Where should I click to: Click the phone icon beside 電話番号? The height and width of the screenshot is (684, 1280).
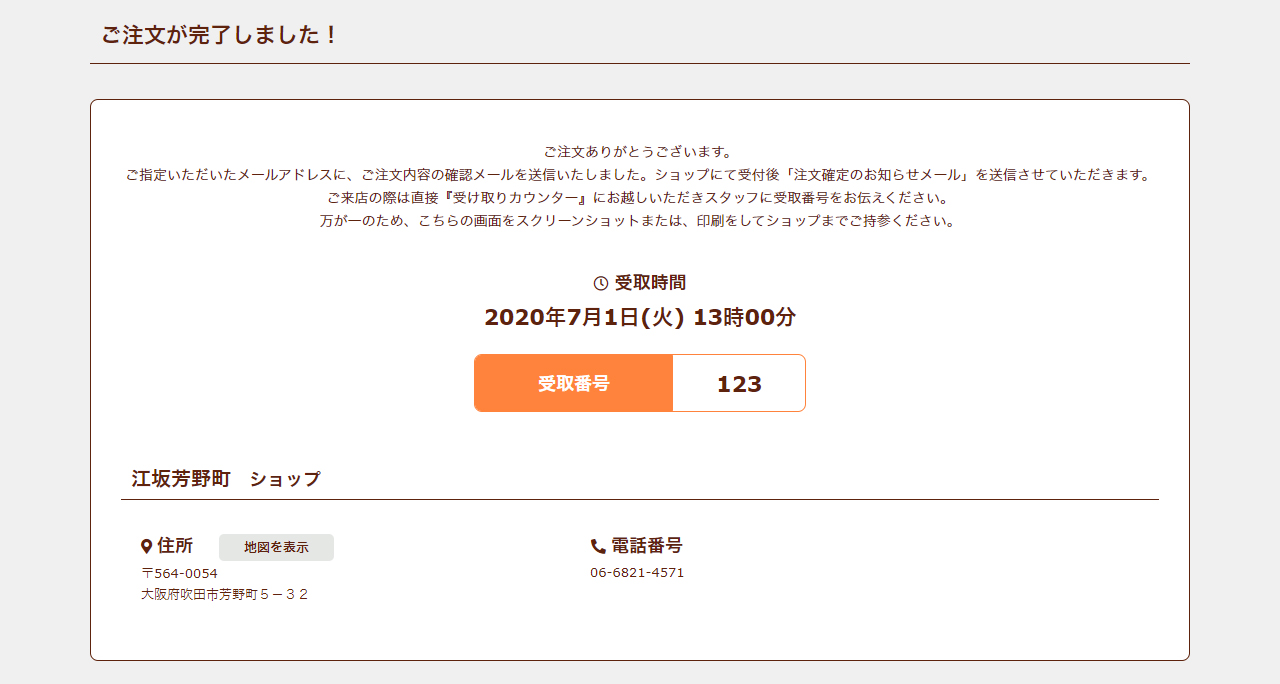pyautogui.click(x=598, y=546)
